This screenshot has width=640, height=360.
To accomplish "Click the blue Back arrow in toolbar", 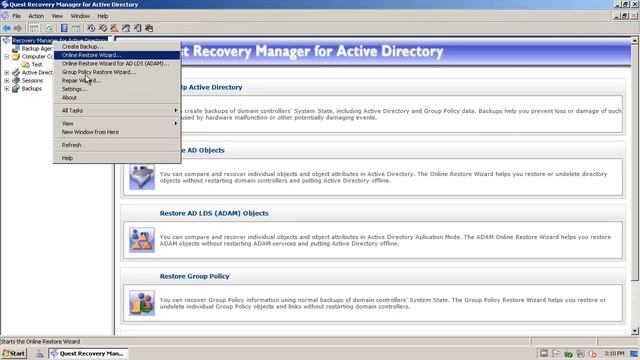I will coord(7,28).
